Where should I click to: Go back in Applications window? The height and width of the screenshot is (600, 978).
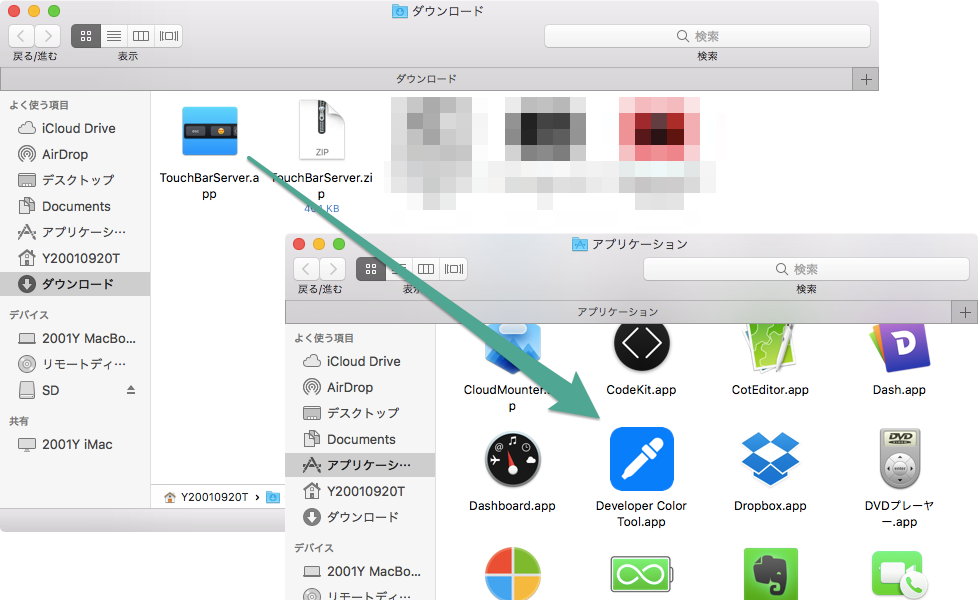(306, 269)
